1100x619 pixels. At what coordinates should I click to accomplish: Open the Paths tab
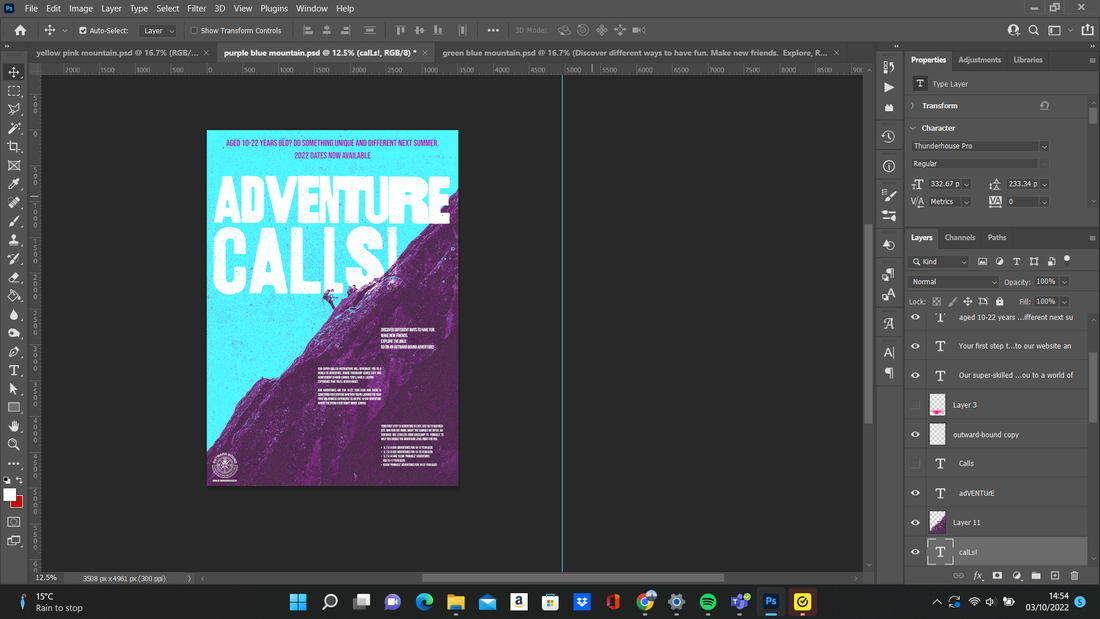click(x=997, y=237)
